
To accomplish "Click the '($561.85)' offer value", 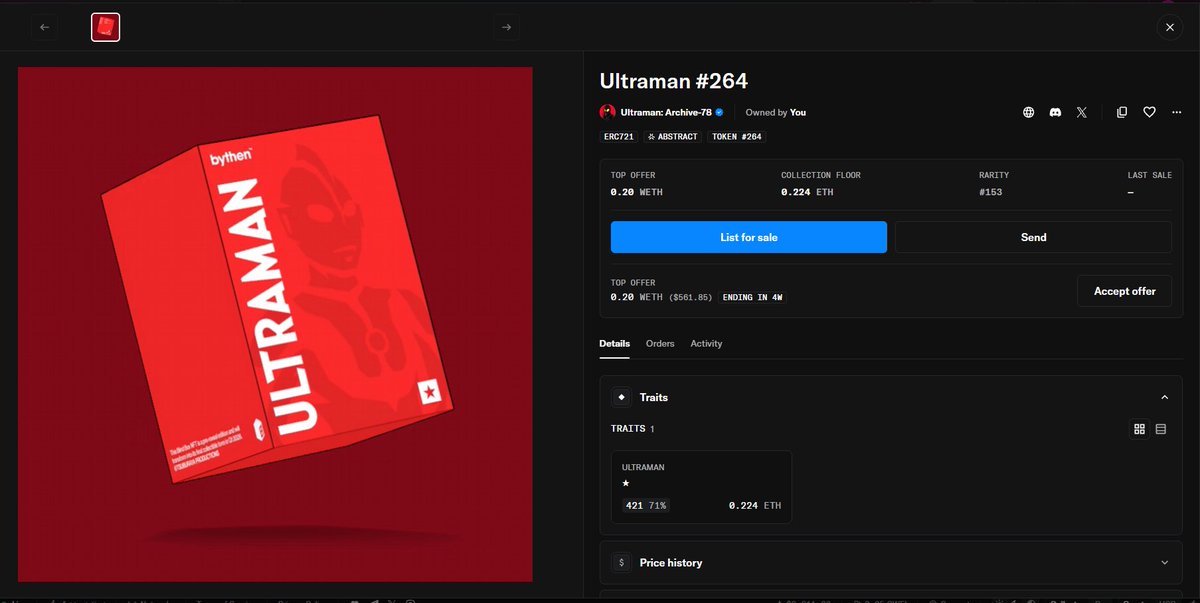I will point(689,297).
